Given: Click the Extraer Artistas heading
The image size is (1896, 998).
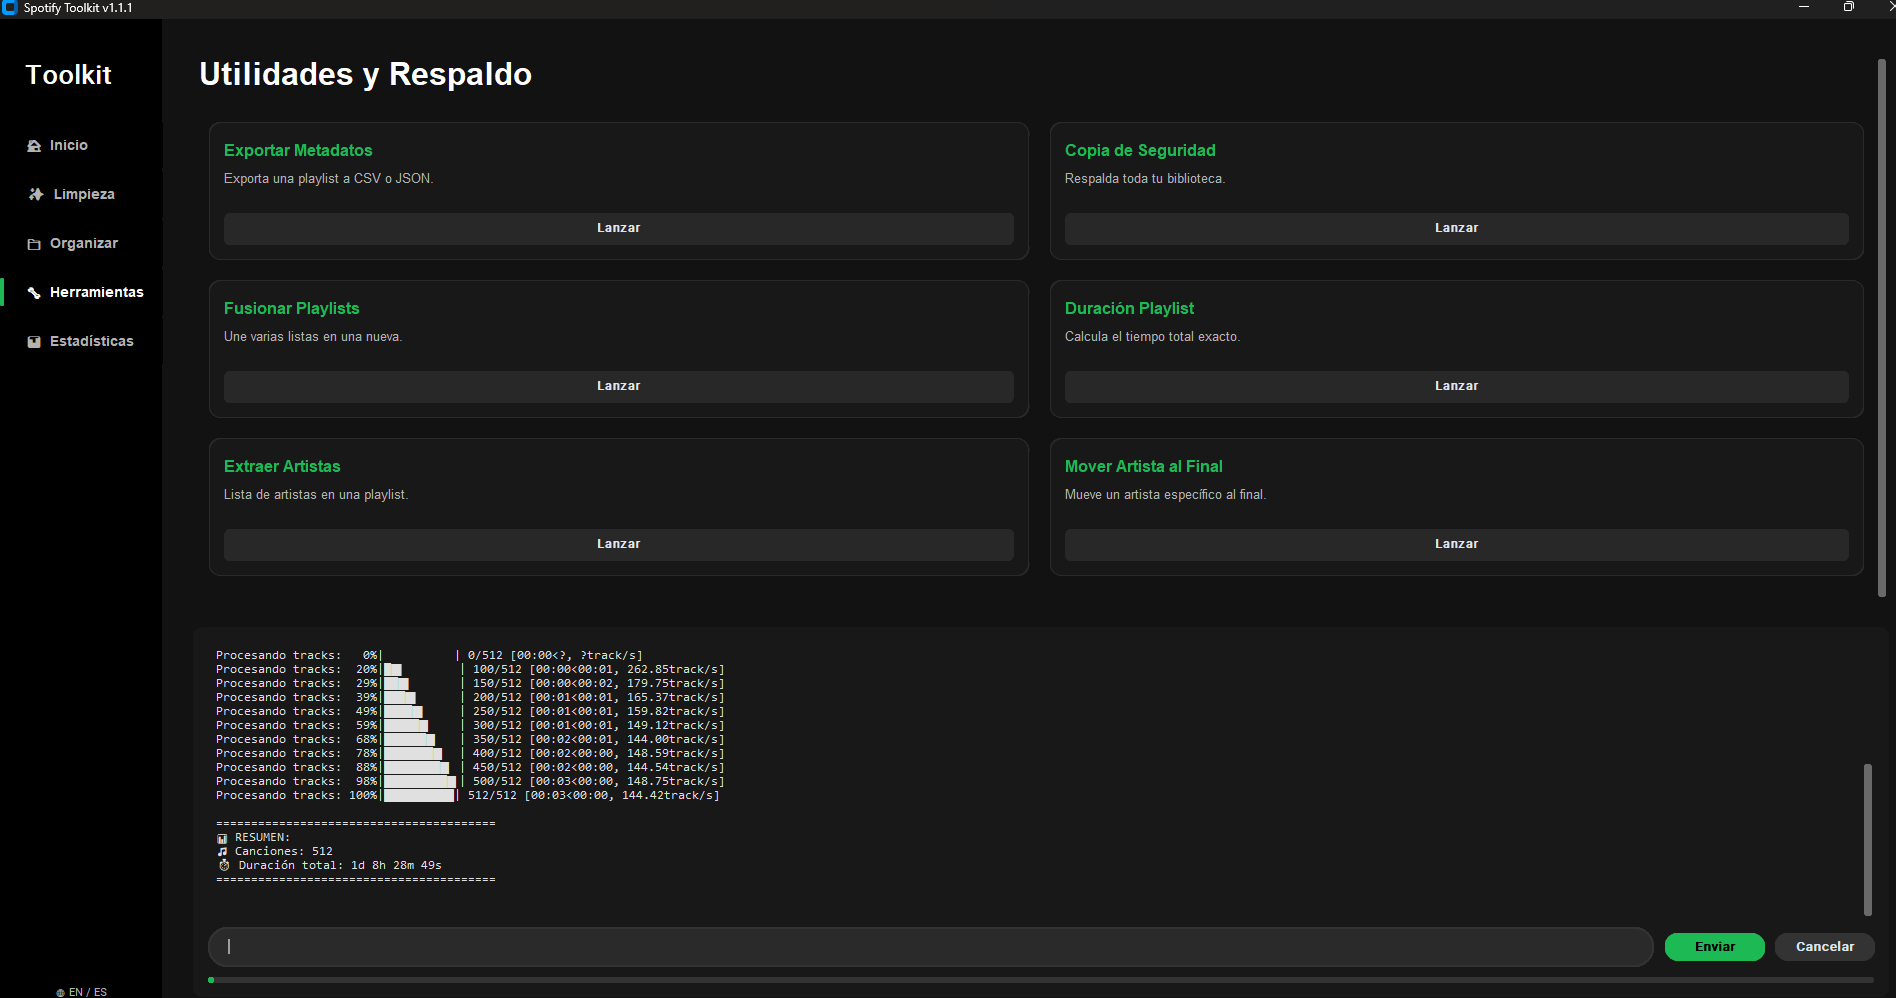Looking at the screenshot, I should tap(282, 467).
